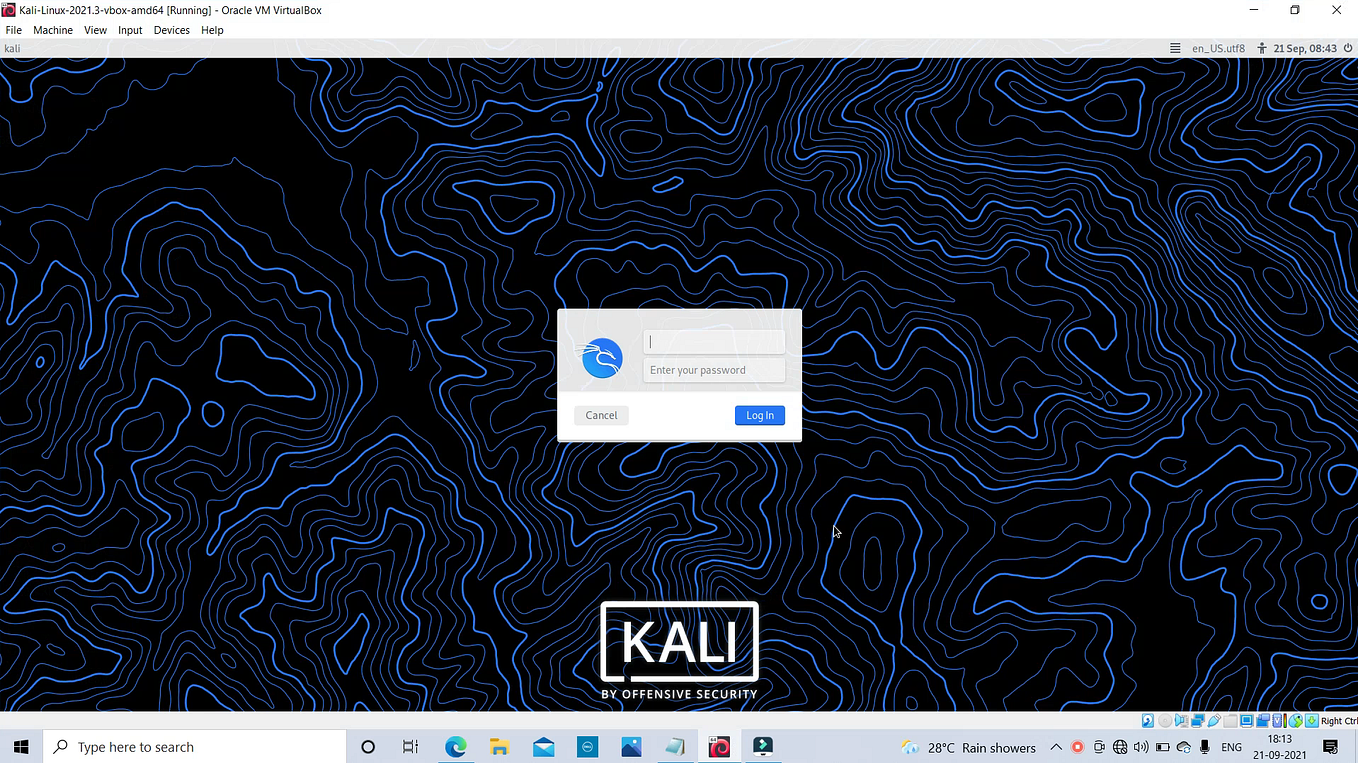This screenshot has height=763, width=1358.
Task: Click the mouse integration icon in VirtualBox status bar
Action: pyautogui.click(x=1295, y=720)
